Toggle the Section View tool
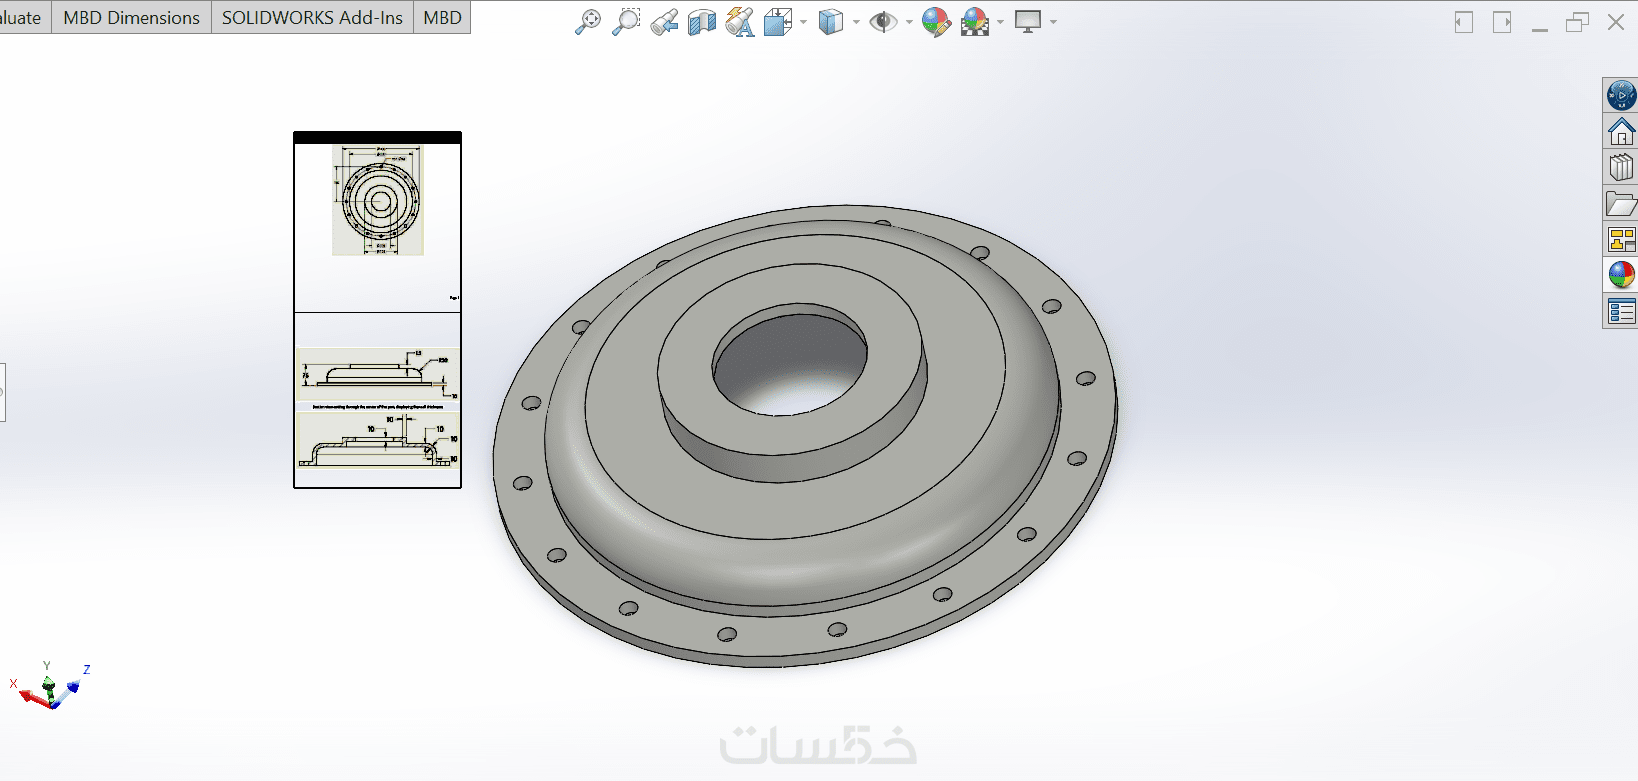 (702, 21)
